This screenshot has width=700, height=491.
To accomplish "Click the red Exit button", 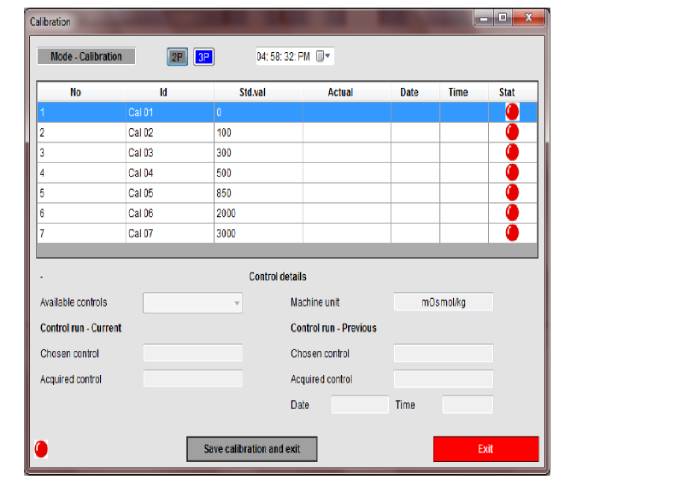I will [486, 449].
